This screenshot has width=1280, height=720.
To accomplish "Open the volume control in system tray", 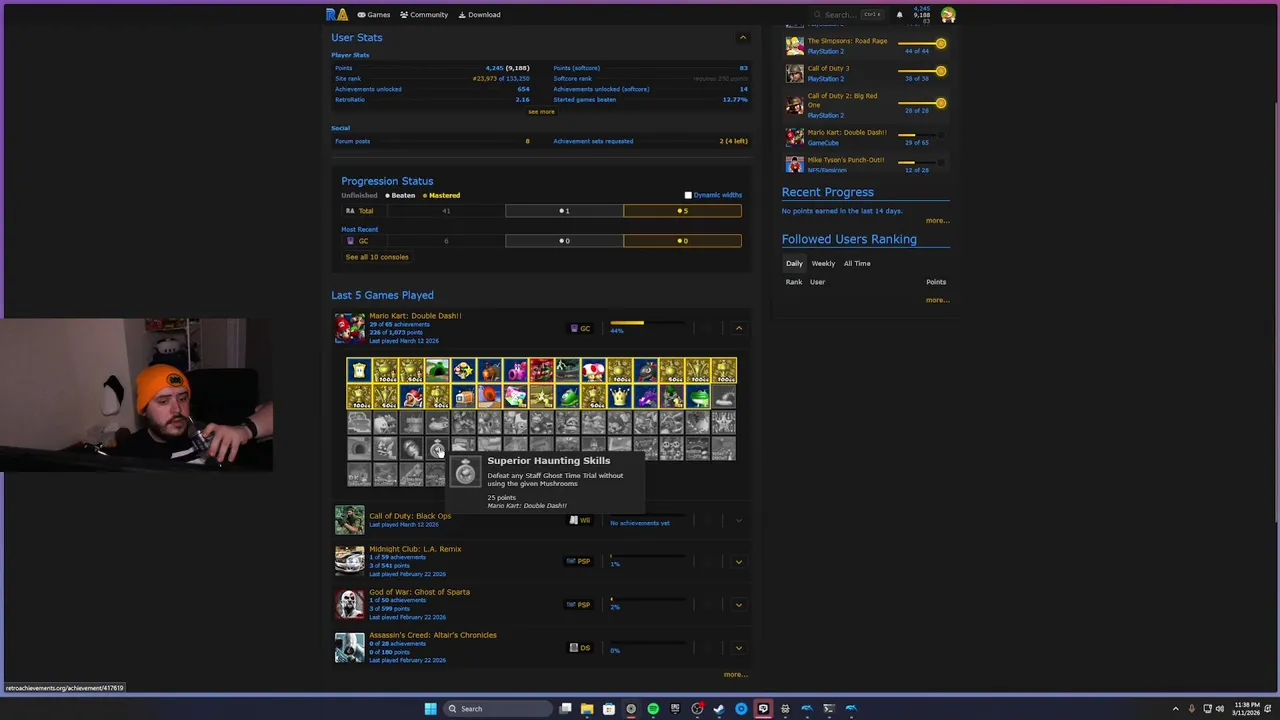I will (x=1219, y=709).
